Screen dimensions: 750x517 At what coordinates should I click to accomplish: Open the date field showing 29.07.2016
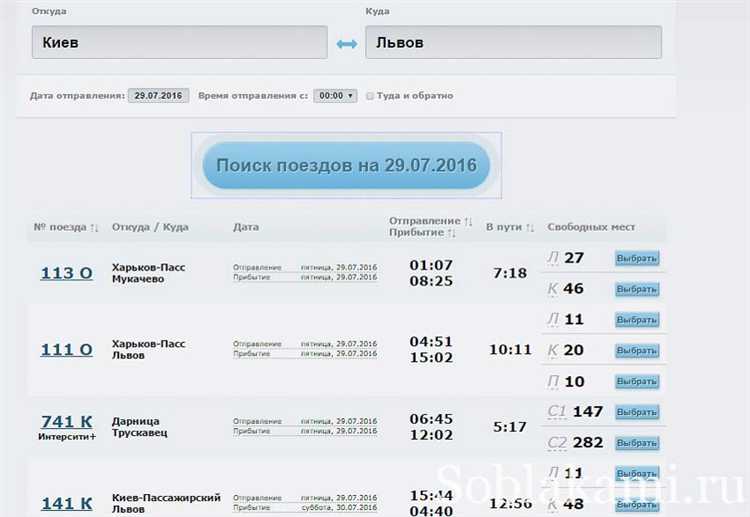click(158, 96)
